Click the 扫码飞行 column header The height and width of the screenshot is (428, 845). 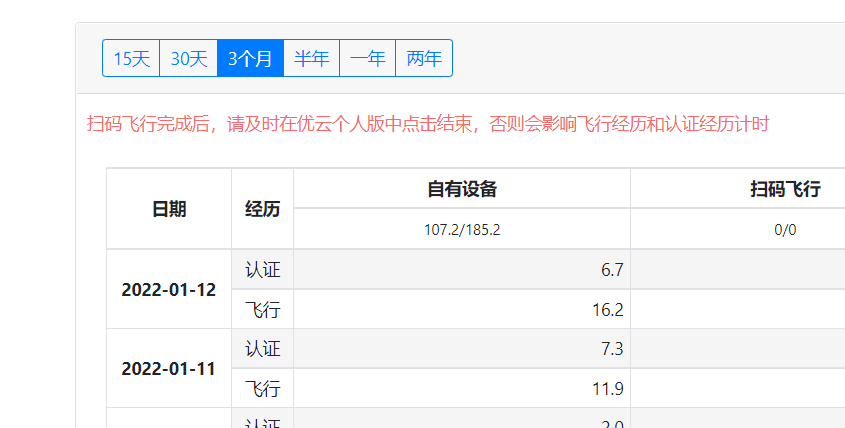785,189
